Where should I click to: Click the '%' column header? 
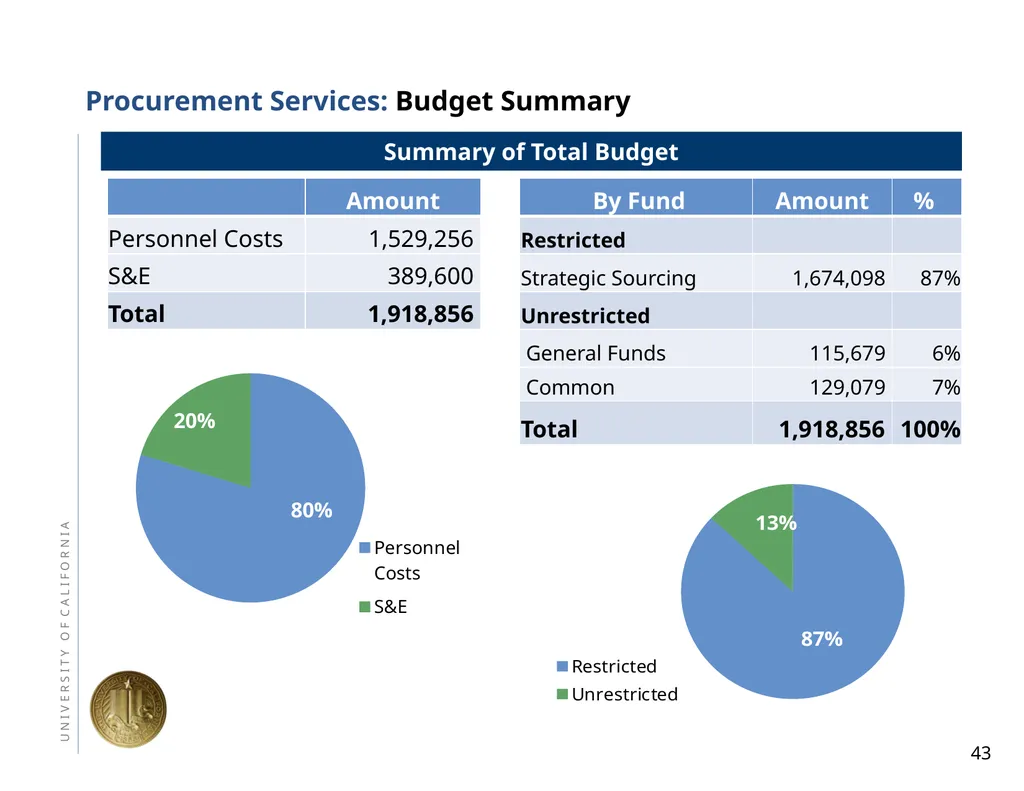click(x=923, y=200)
